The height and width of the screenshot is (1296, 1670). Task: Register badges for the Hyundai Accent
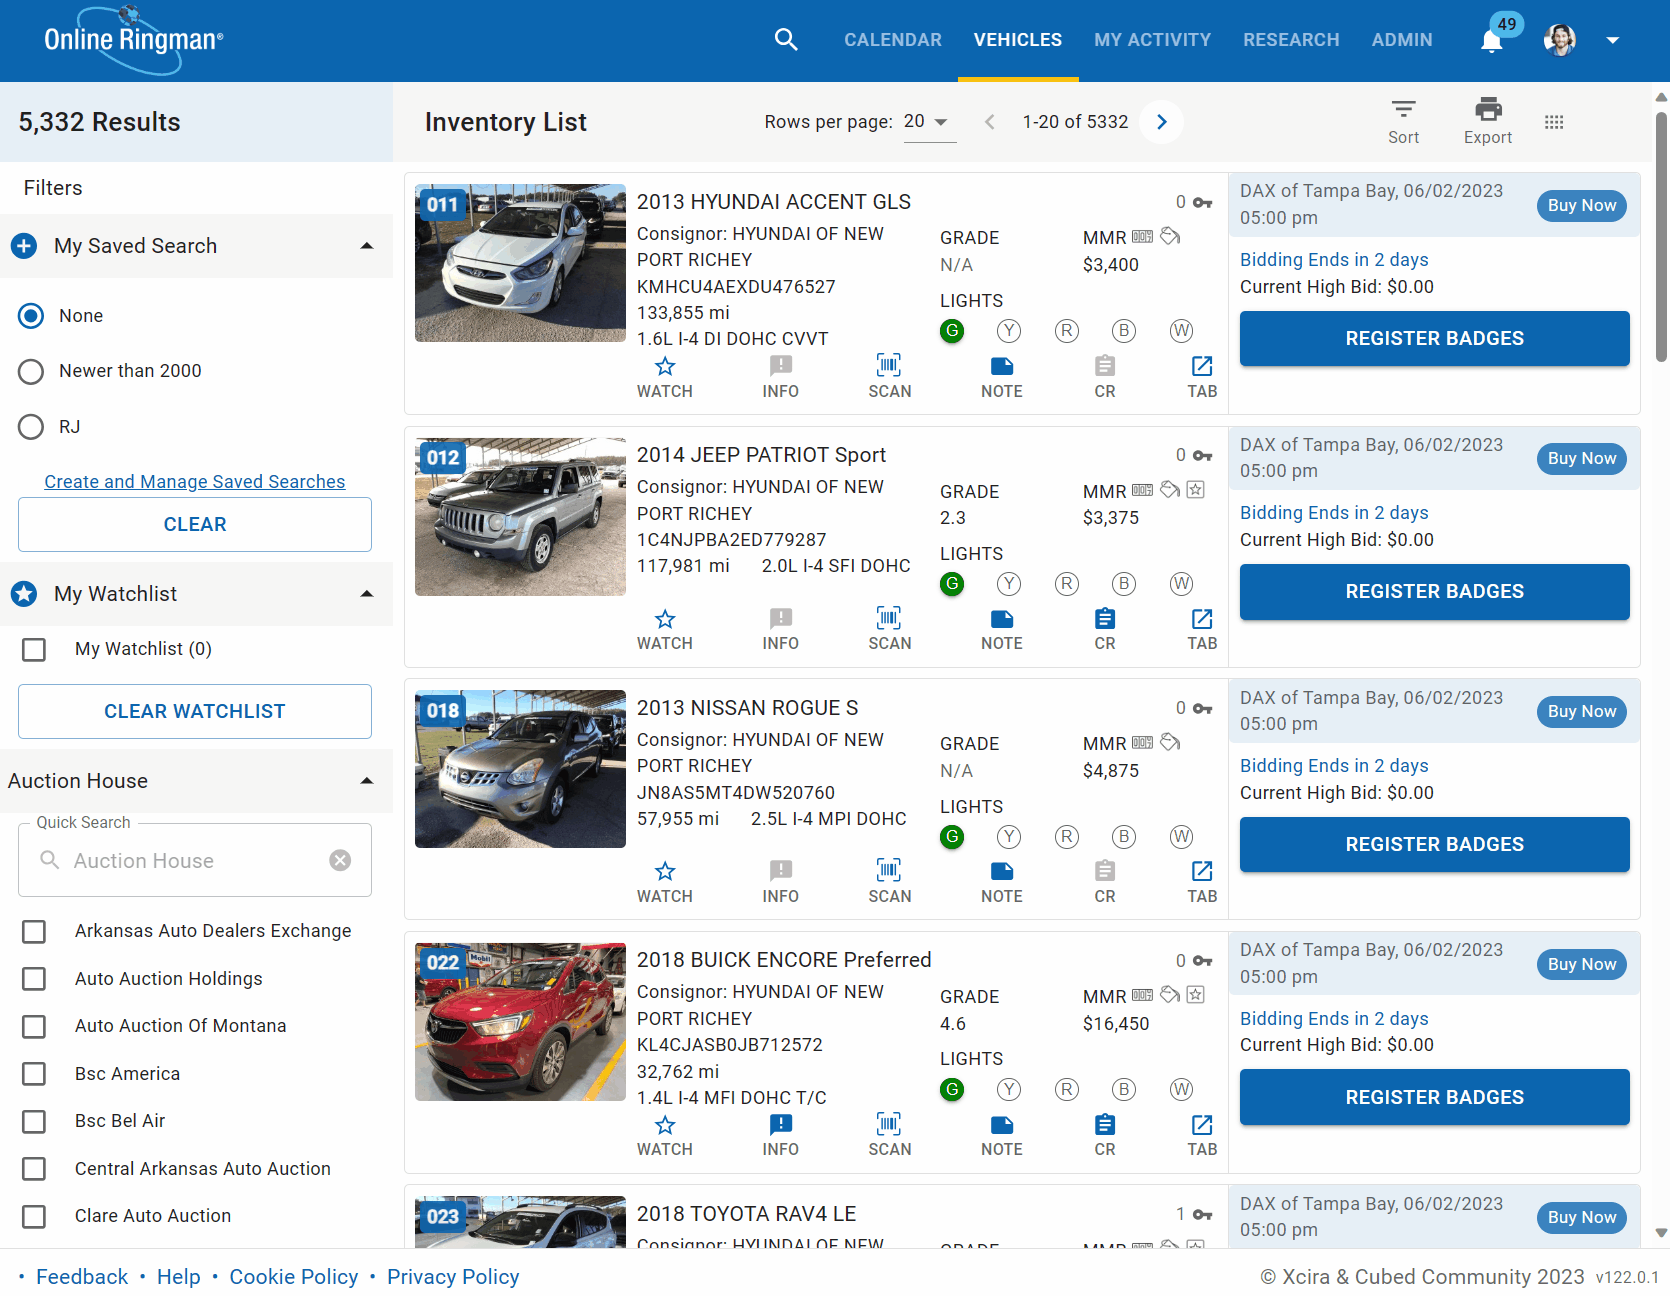1435,339
